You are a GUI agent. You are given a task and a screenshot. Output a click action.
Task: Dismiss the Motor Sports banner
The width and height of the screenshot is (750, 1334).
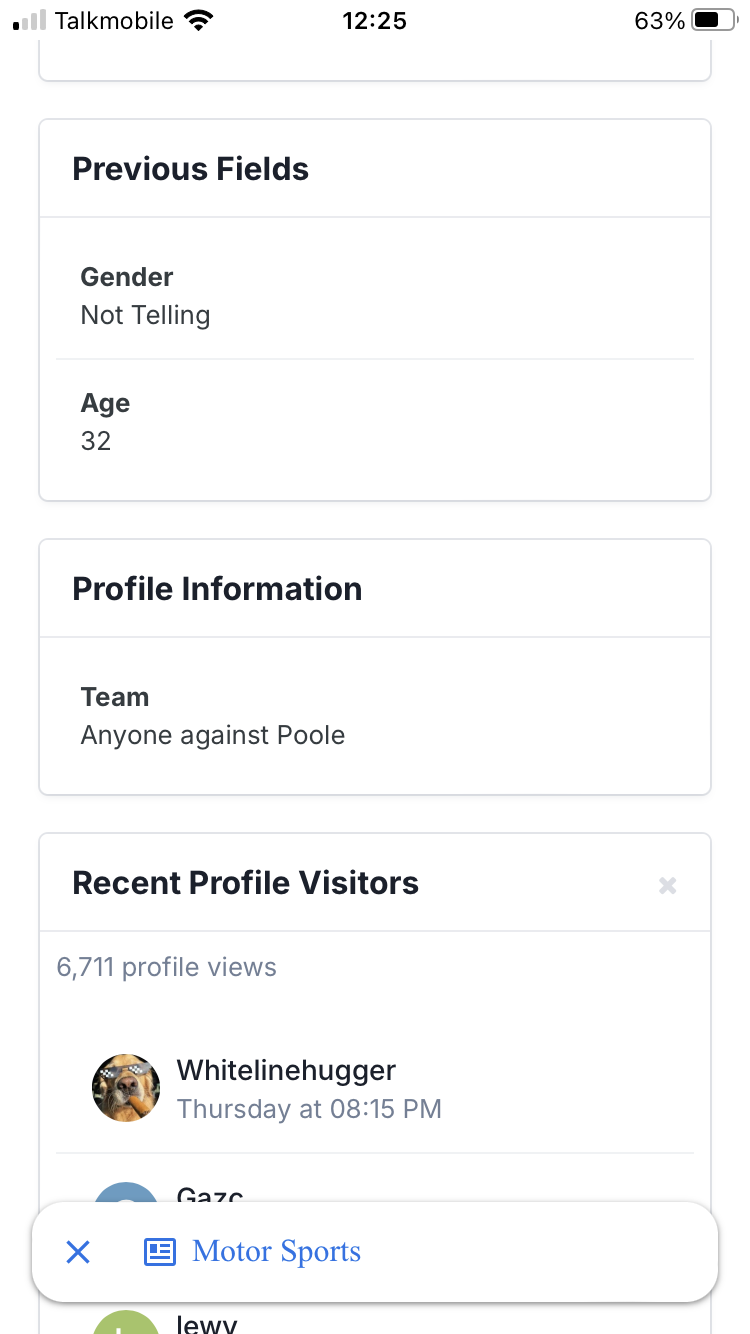78,1252
